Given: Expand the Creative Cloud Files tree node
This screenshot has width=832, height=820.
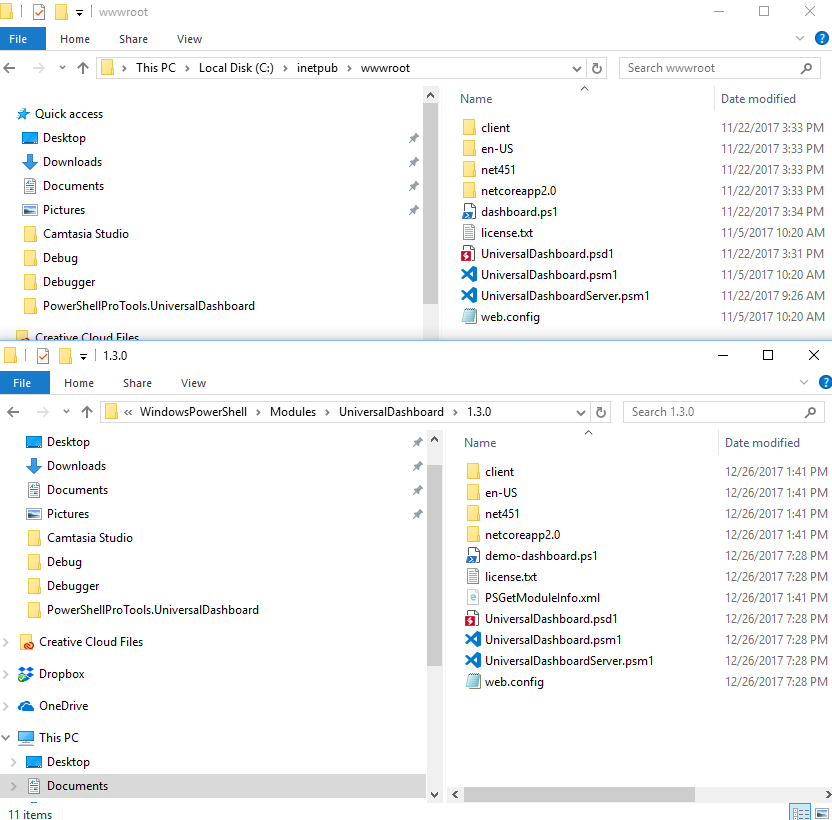Looking at the screenshot, I should tap(9, 642).
